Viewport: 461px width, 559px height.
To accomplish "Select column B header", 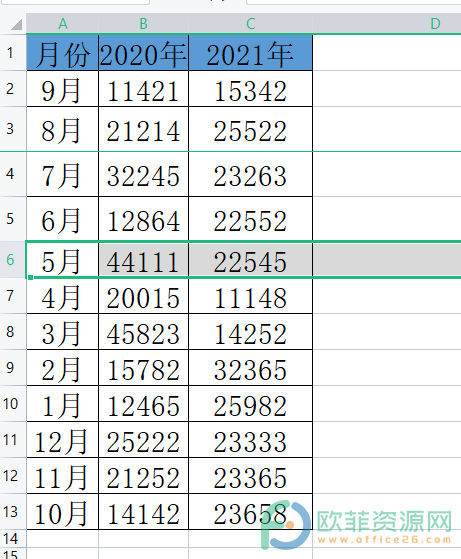I will tap(143, 24).
